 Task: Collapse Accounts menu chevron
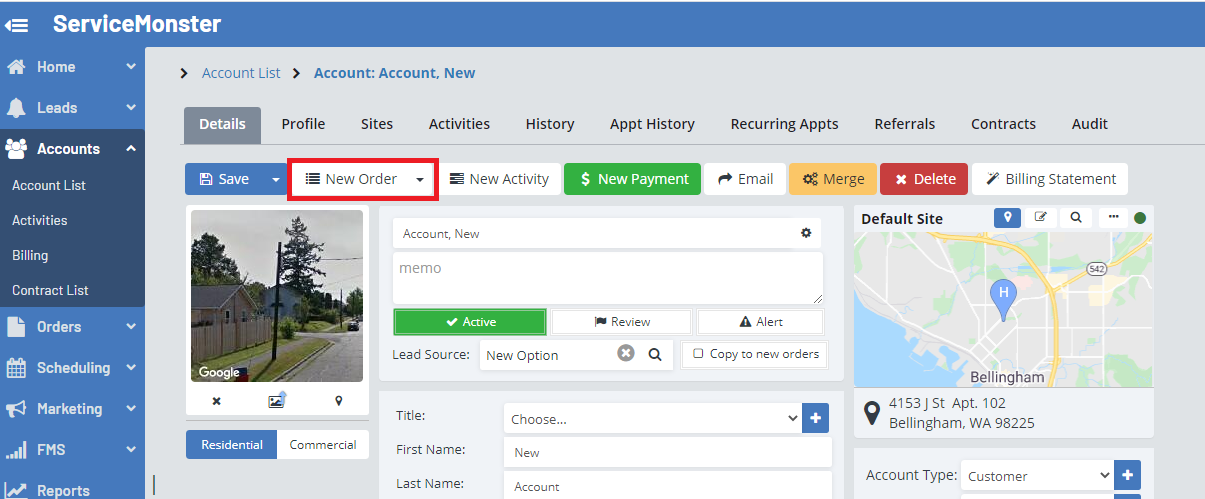131,149
